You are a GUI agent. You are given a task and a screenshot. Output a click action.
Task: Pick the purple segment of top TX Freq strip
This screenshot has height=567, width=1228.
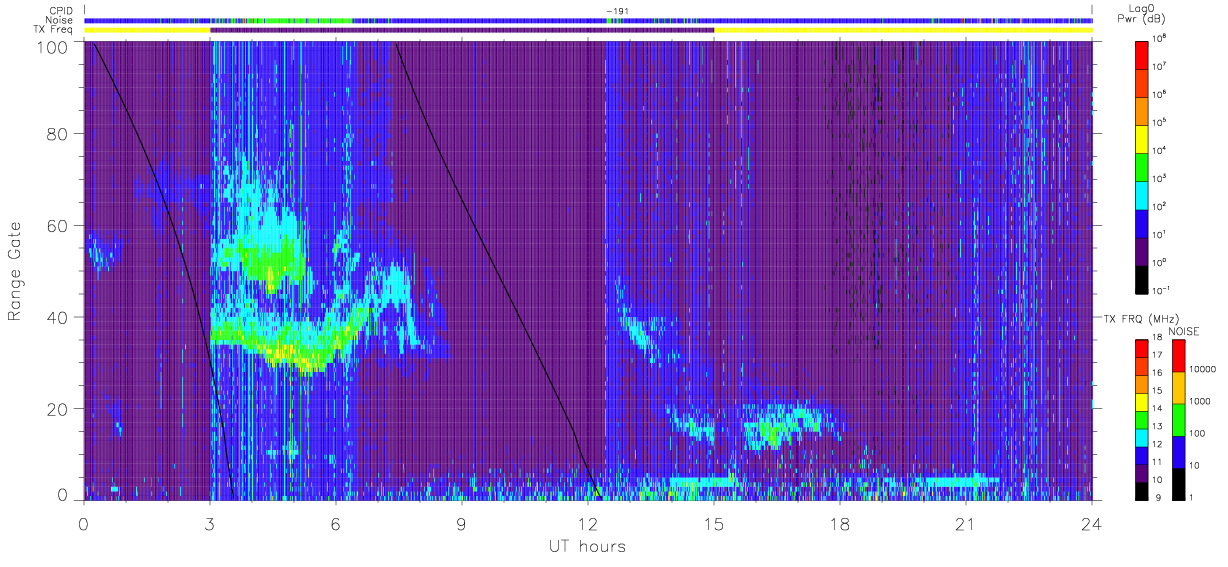[x=462, y=30]
